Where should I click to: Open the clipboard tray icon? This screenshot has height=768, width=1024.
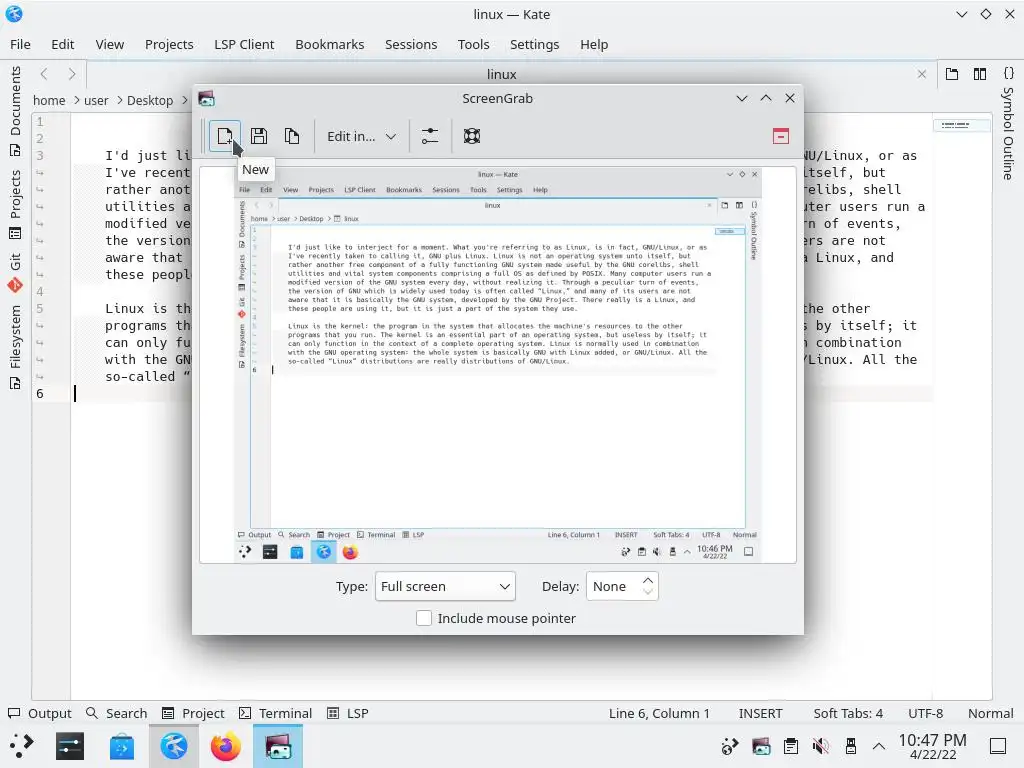click(791, 746)
